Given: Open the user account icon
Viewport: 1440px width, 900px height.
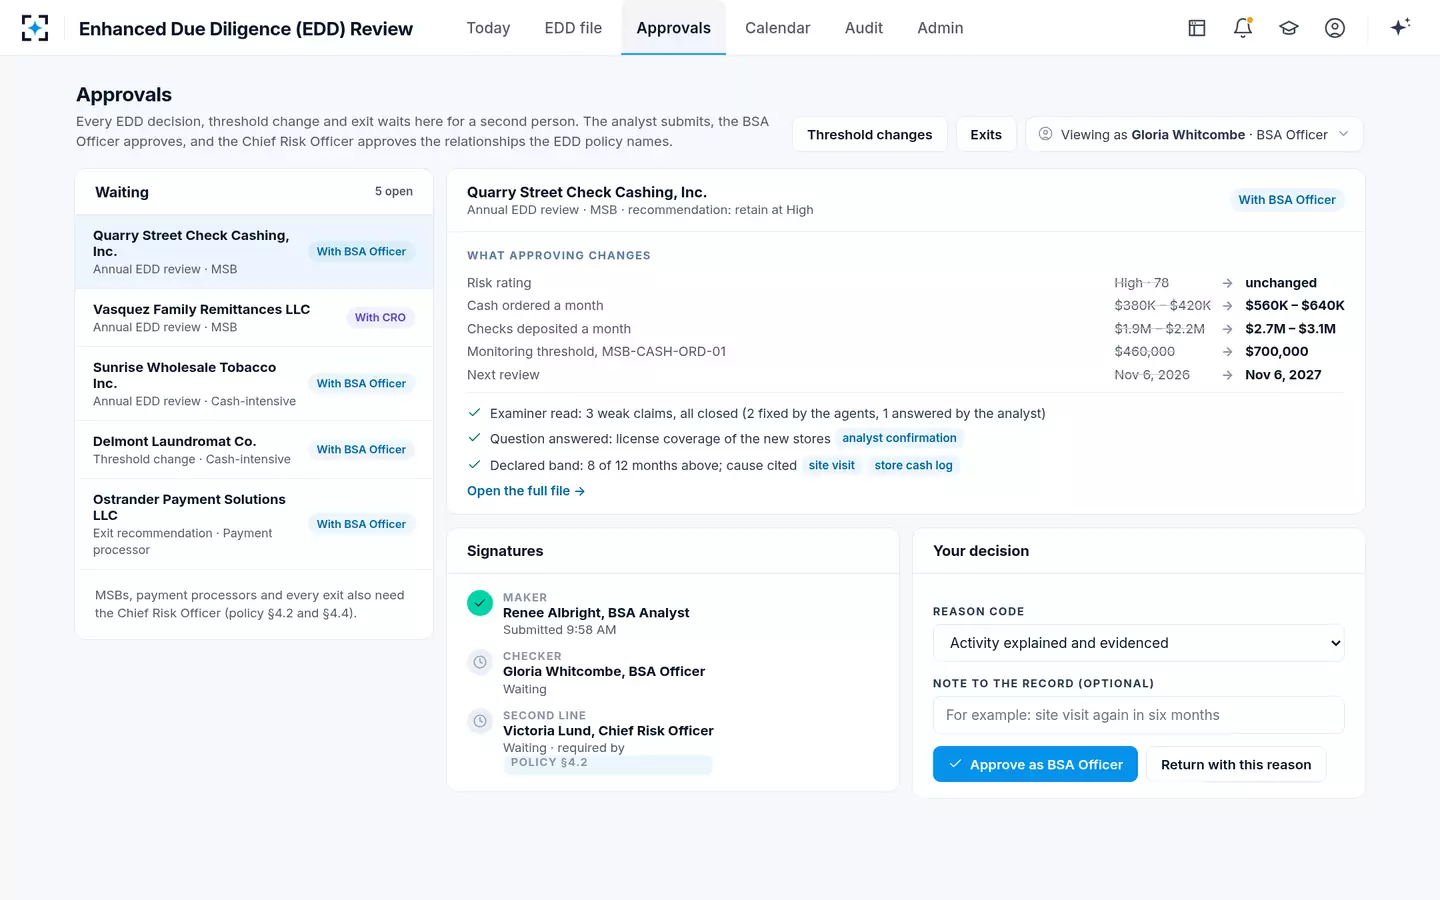Looking at the screenshot, I should click(1335, 28).
